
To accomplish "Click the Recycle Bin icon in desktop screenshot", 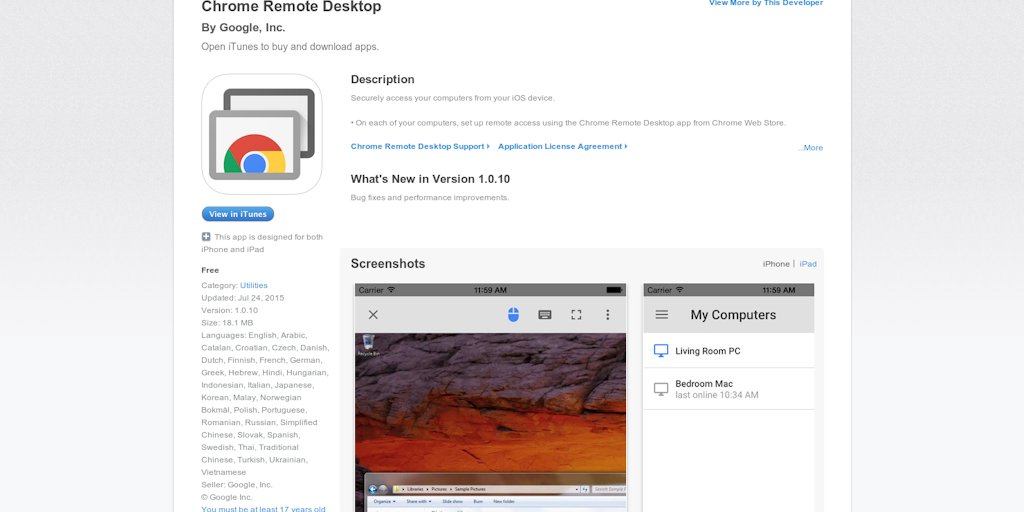I will [368, 344].
